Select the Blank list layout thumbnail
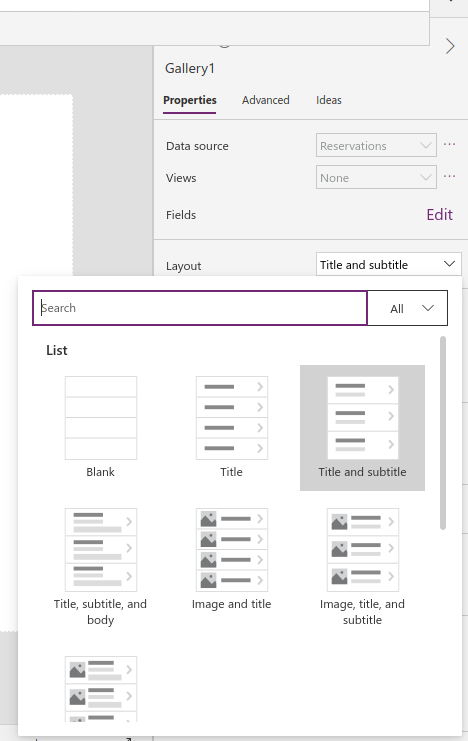 click(x=101, y=418)
